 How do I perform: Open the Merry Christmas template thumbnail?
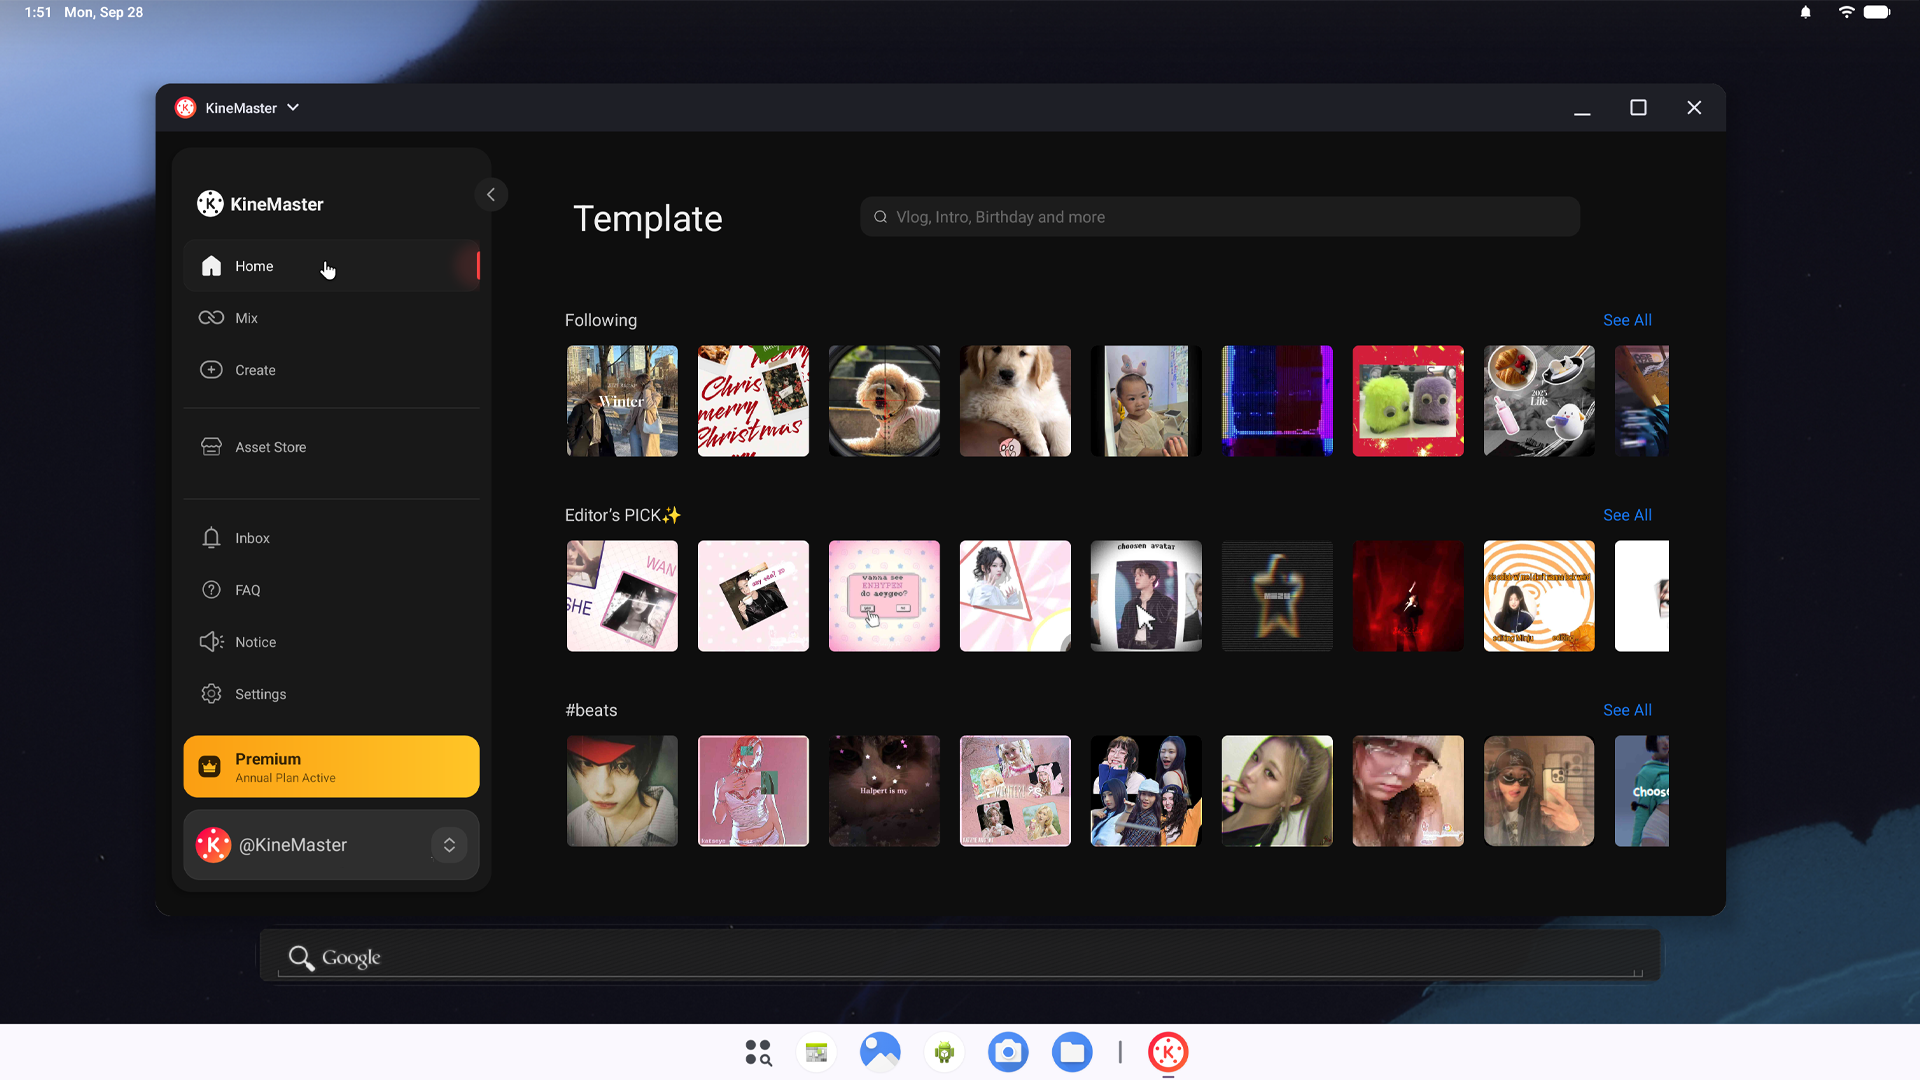753,401
